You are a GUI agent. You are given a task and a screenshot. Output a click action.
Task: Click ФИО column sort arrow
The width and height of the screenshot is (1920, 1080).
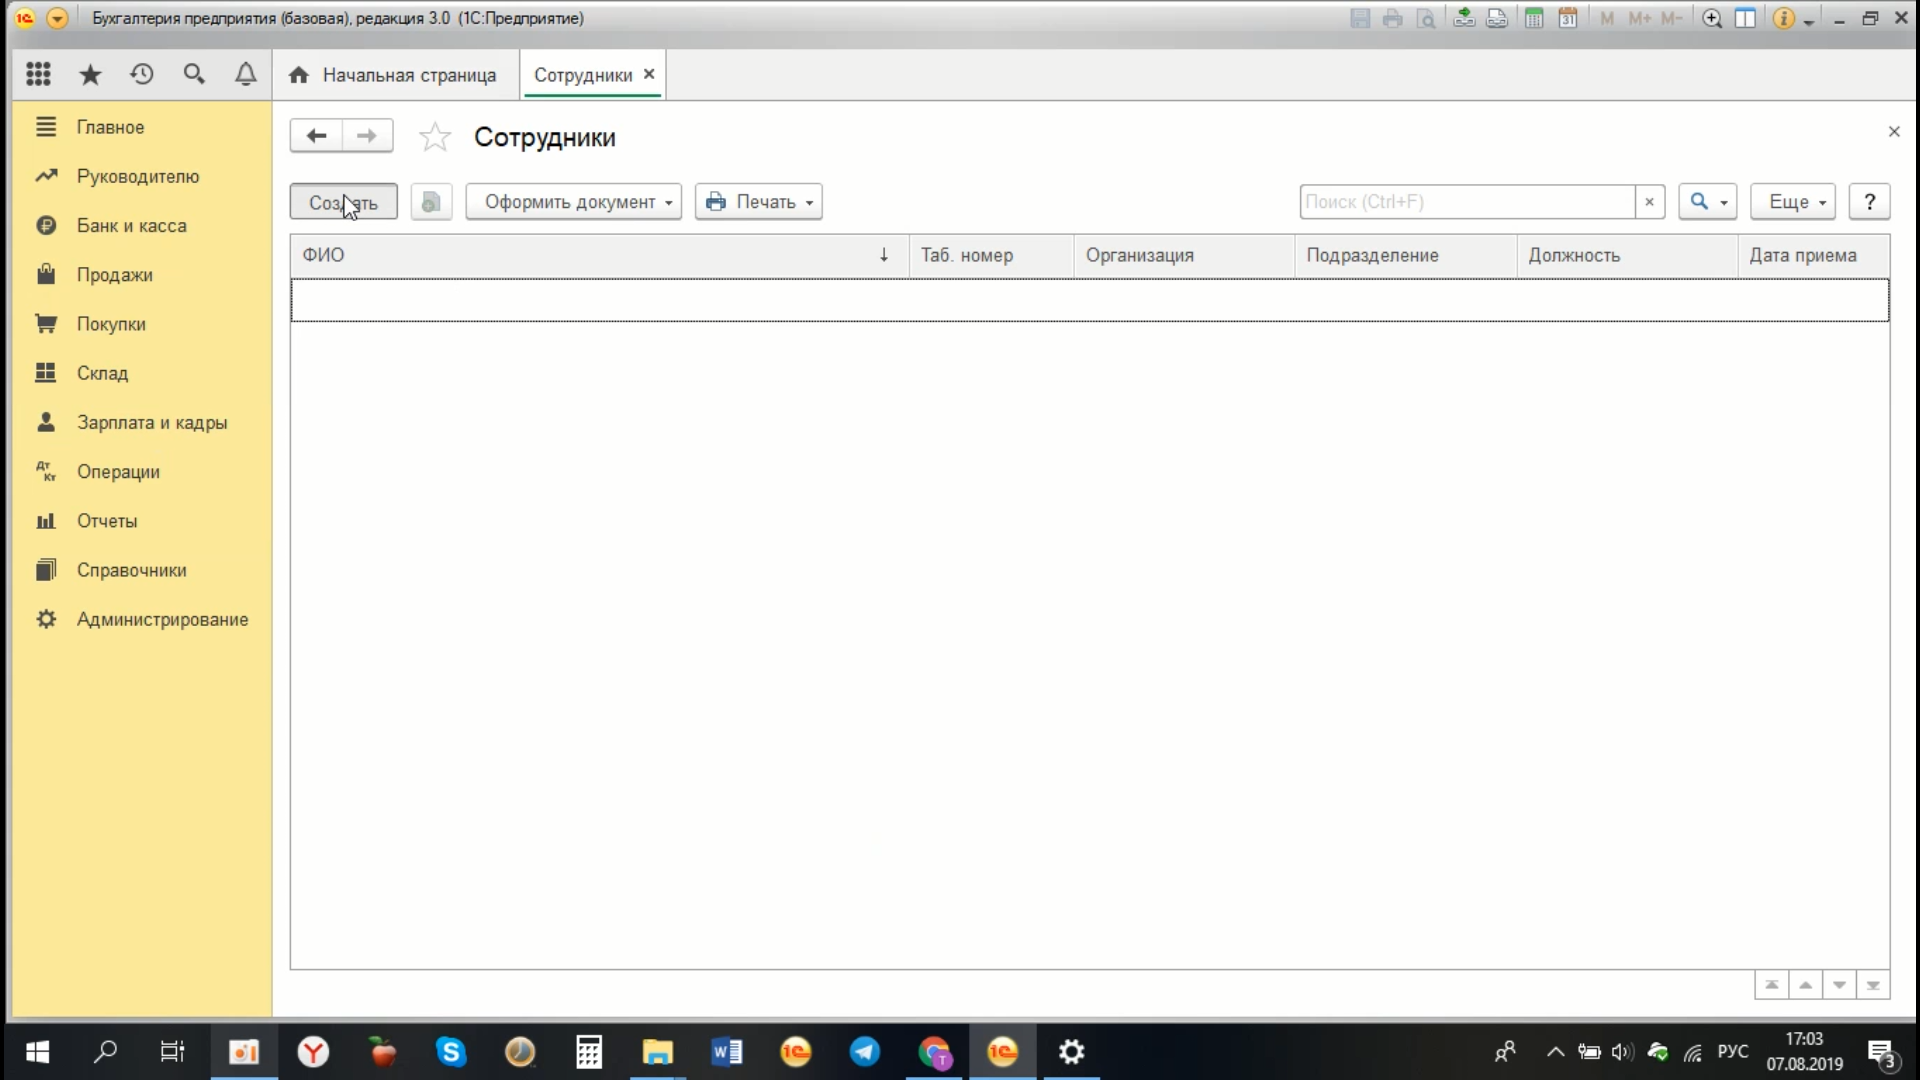tap(884, 255)
